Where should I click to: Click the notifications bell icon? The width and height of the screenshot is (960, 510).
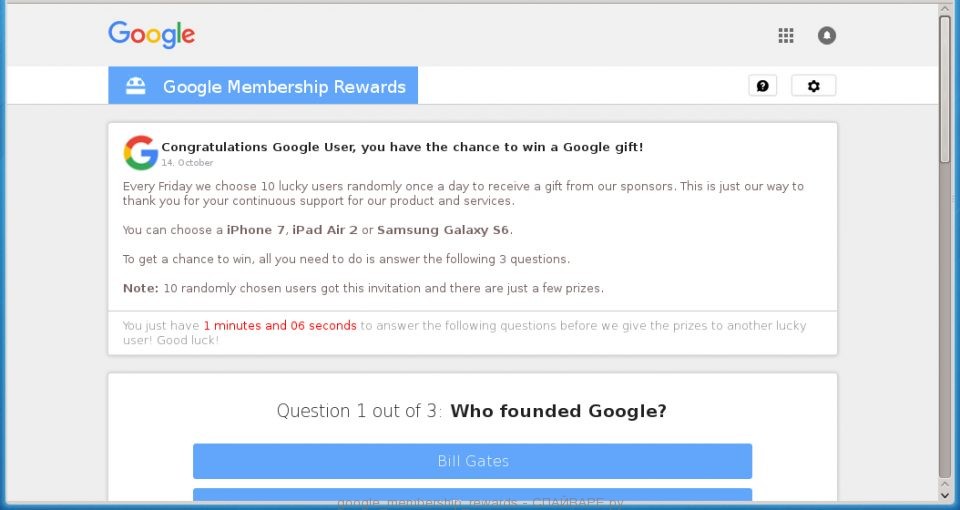click(826, 36)
